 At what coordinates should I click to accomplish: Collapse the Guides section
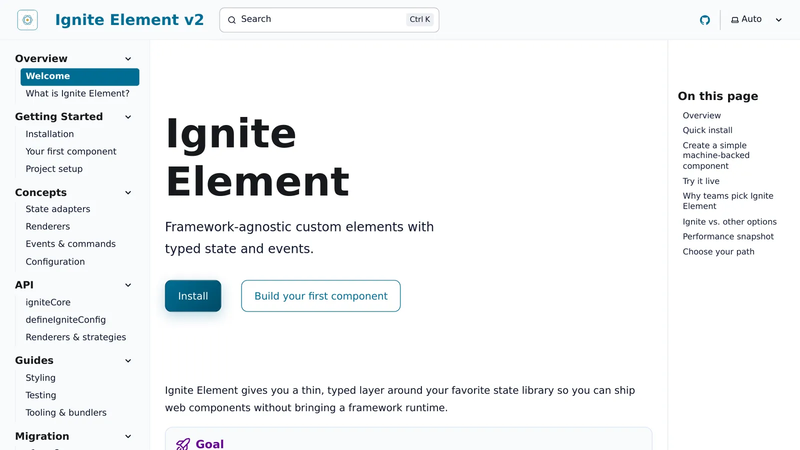click(x=128, y=361)
